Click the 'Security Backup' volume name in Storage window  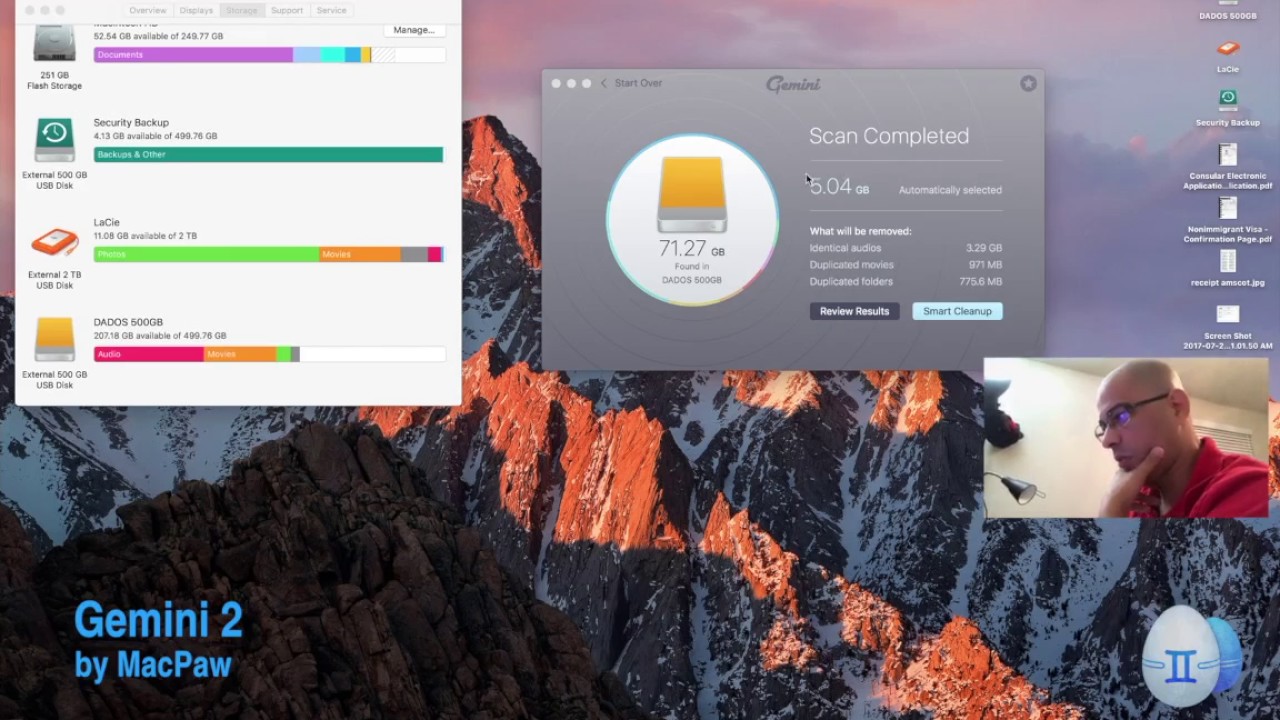tap(131, 122)
